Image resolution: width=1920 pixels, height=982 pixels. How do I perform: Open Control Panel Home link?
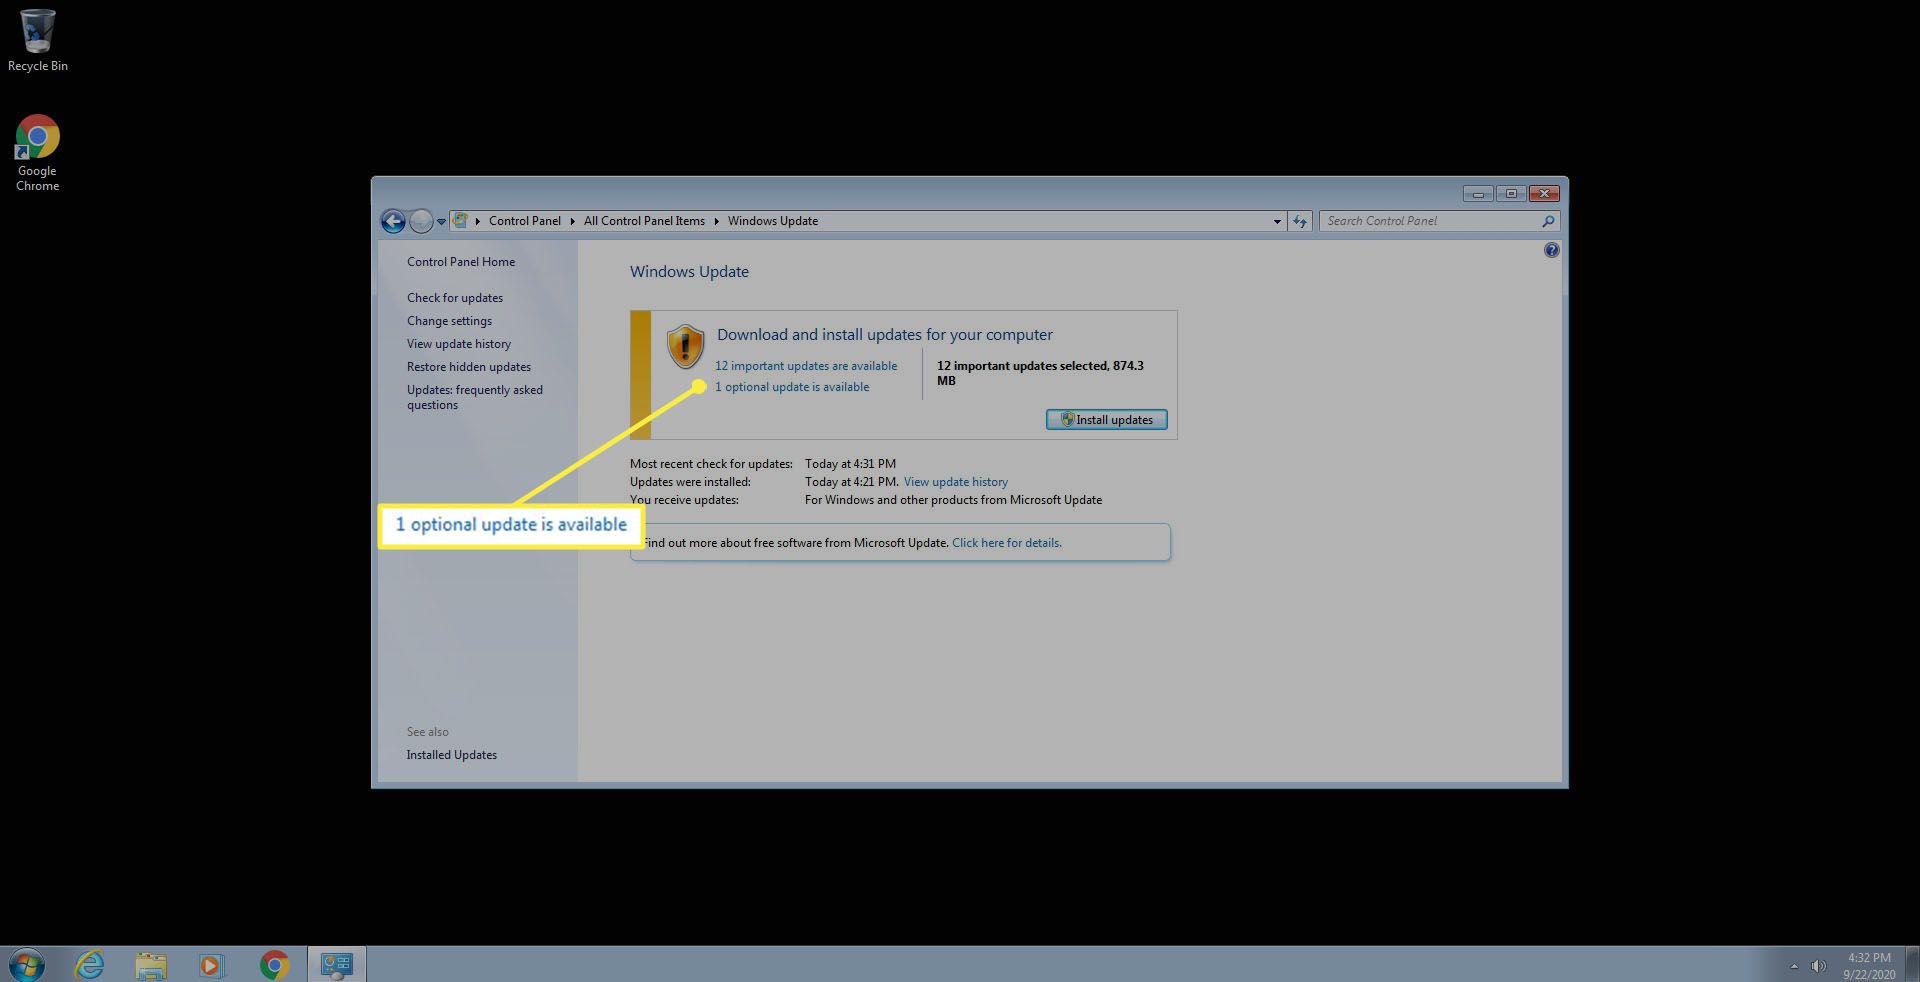click(x=461, y=262)
